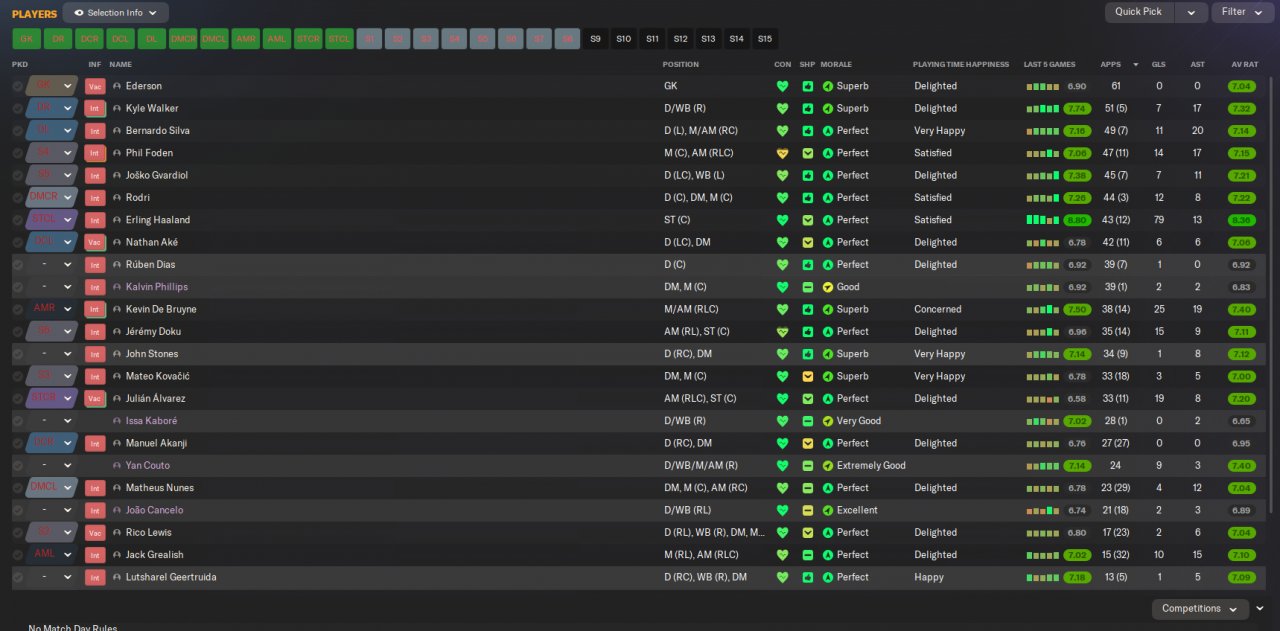Click Kyle Walker's Superb morale icon
The width and height of the screenshot is (1280, 631).
[x=828, y=108]
